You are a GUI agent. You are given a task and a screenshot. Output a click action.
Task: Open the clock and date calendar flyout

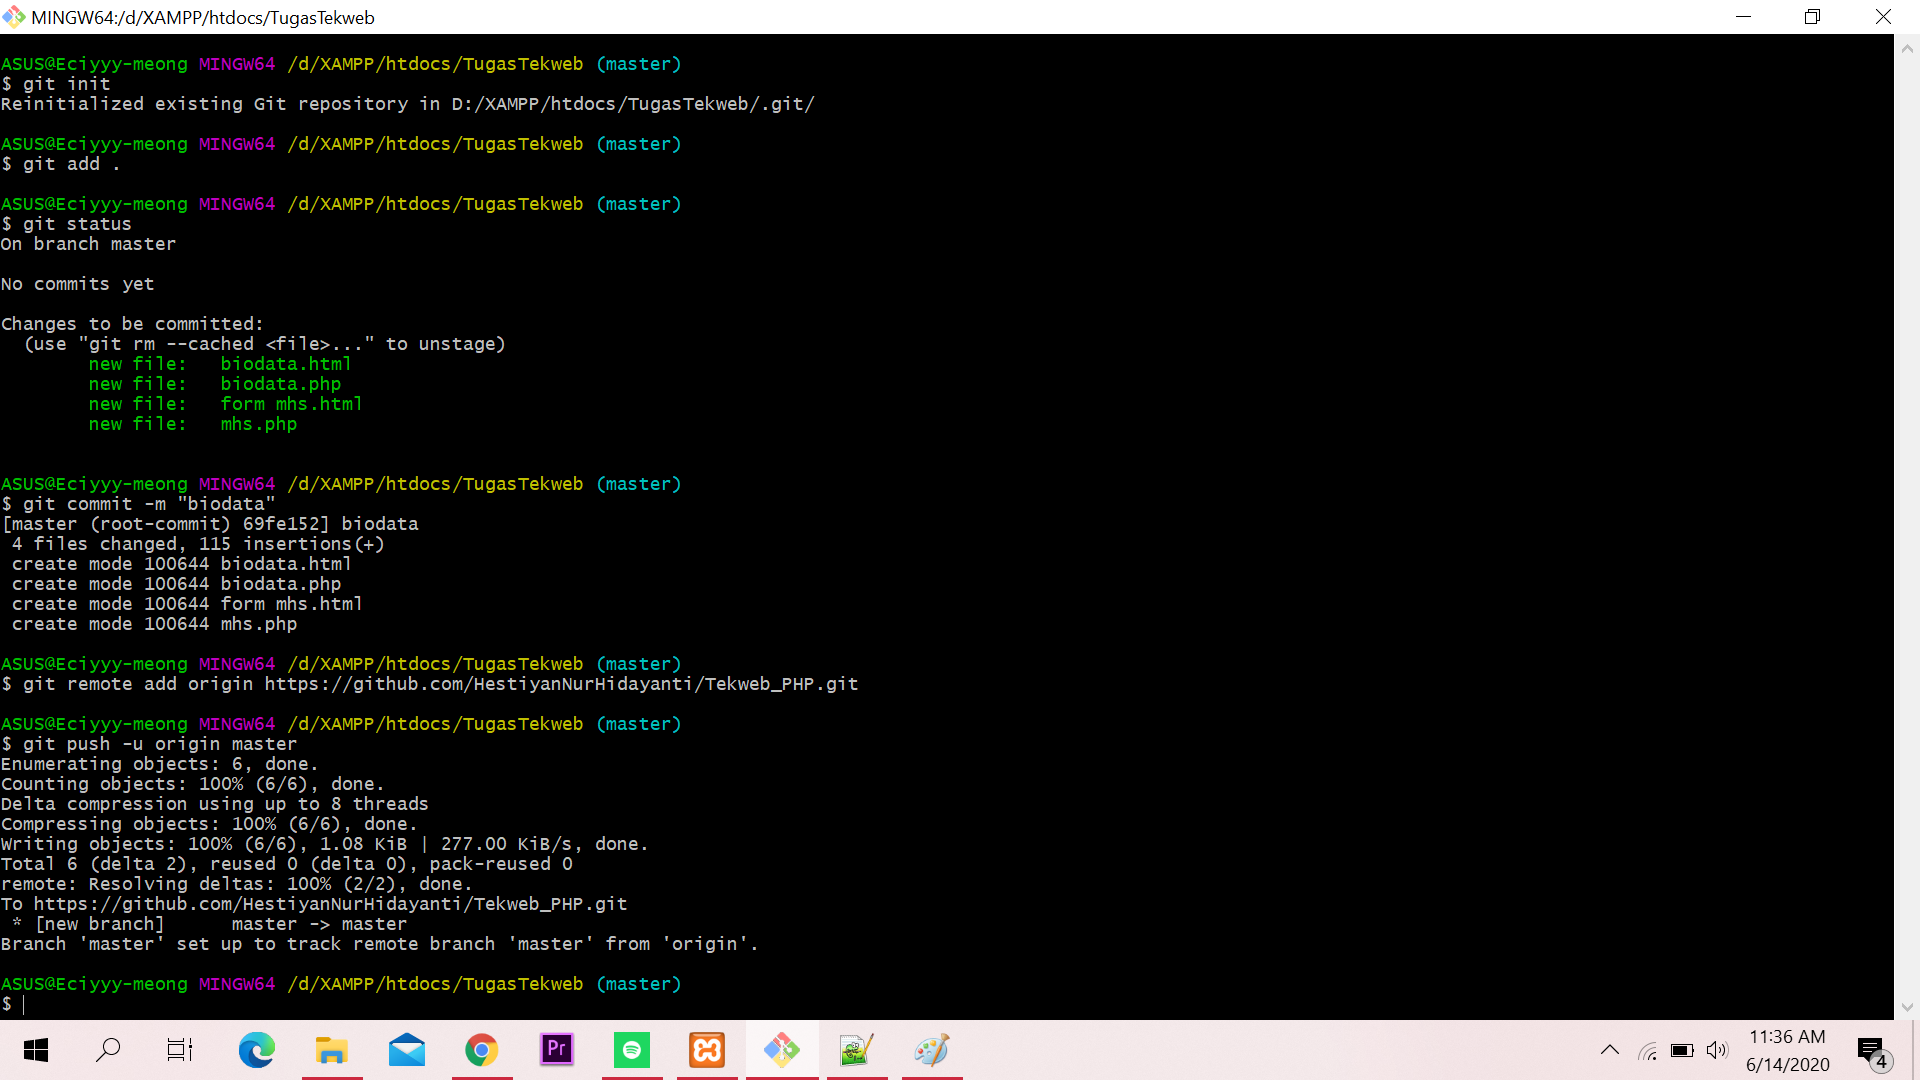pos(1788,1050)
